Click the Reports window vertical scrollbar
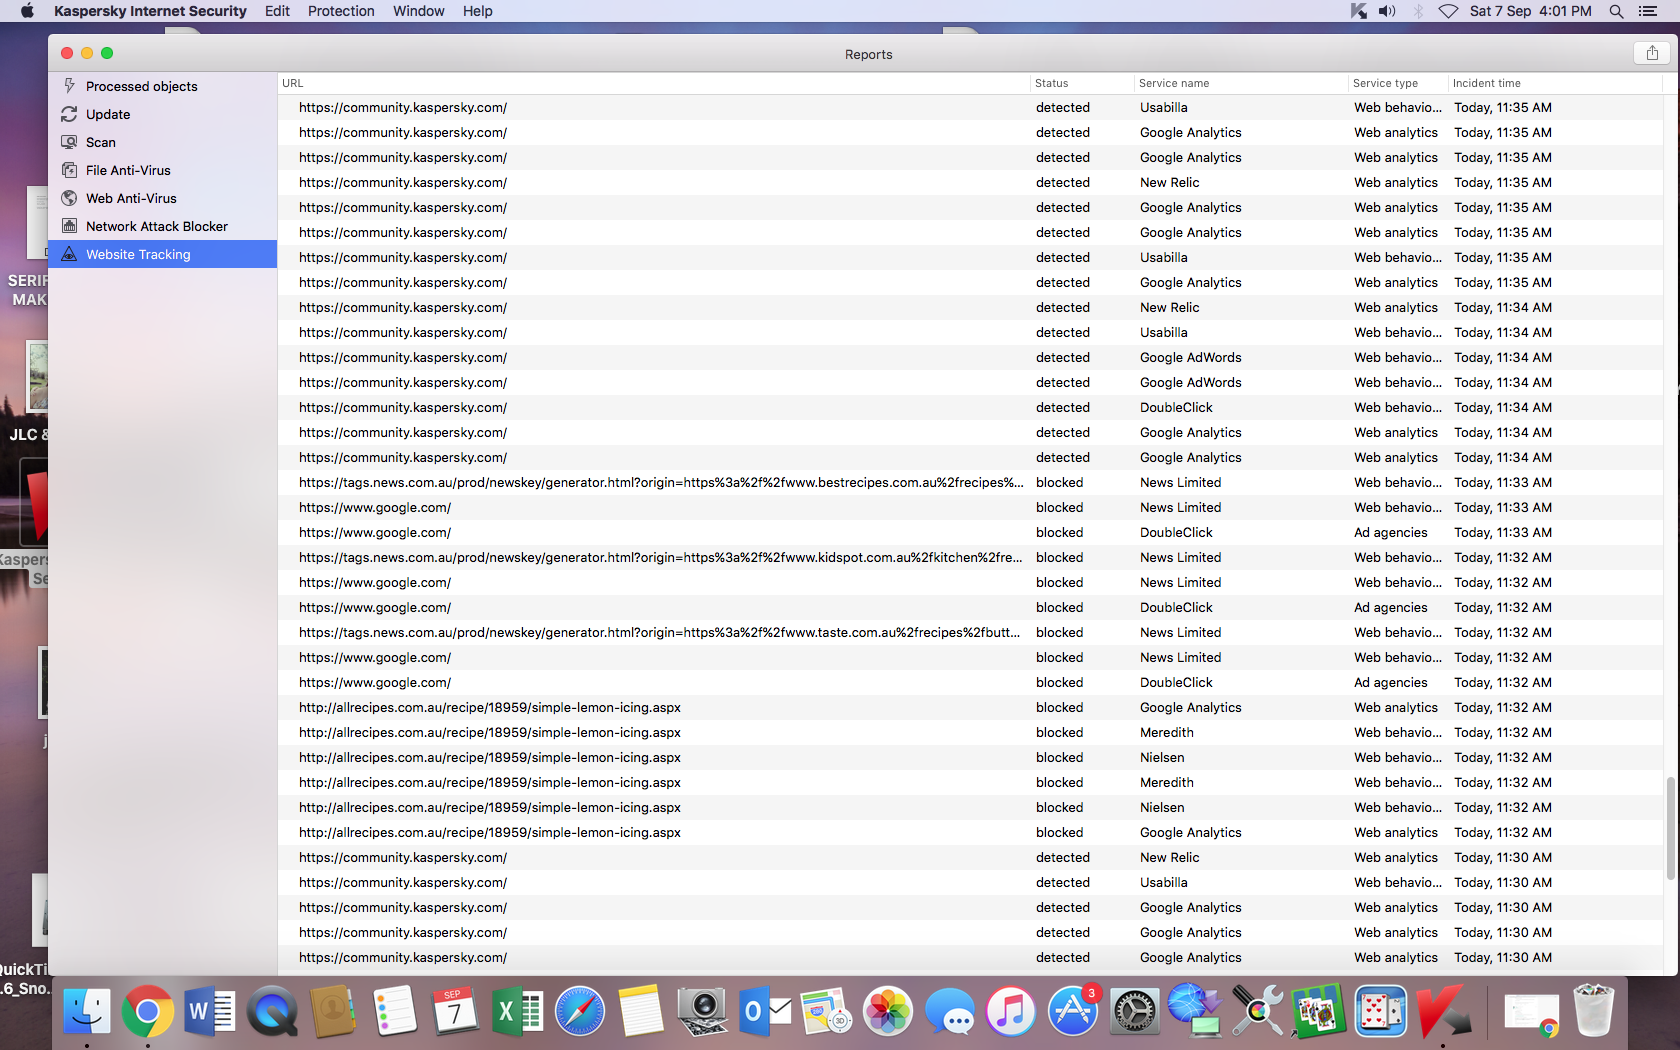The width and height of the screenshot is (1680, 1050). tap(1670, 827)
